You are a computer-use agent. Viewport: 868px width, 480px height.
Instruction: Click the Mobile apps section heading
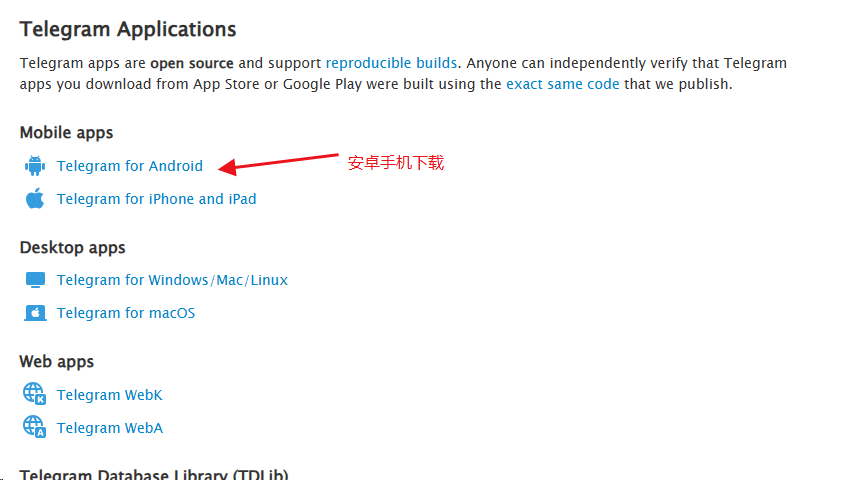point(66,133)
